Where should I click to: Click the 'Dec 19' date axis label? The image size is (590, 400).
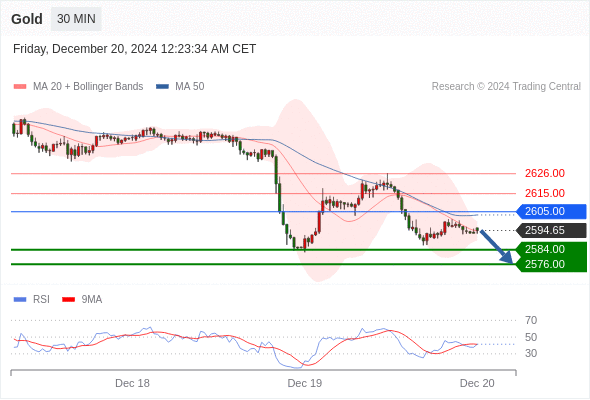(x=305, y=383)
